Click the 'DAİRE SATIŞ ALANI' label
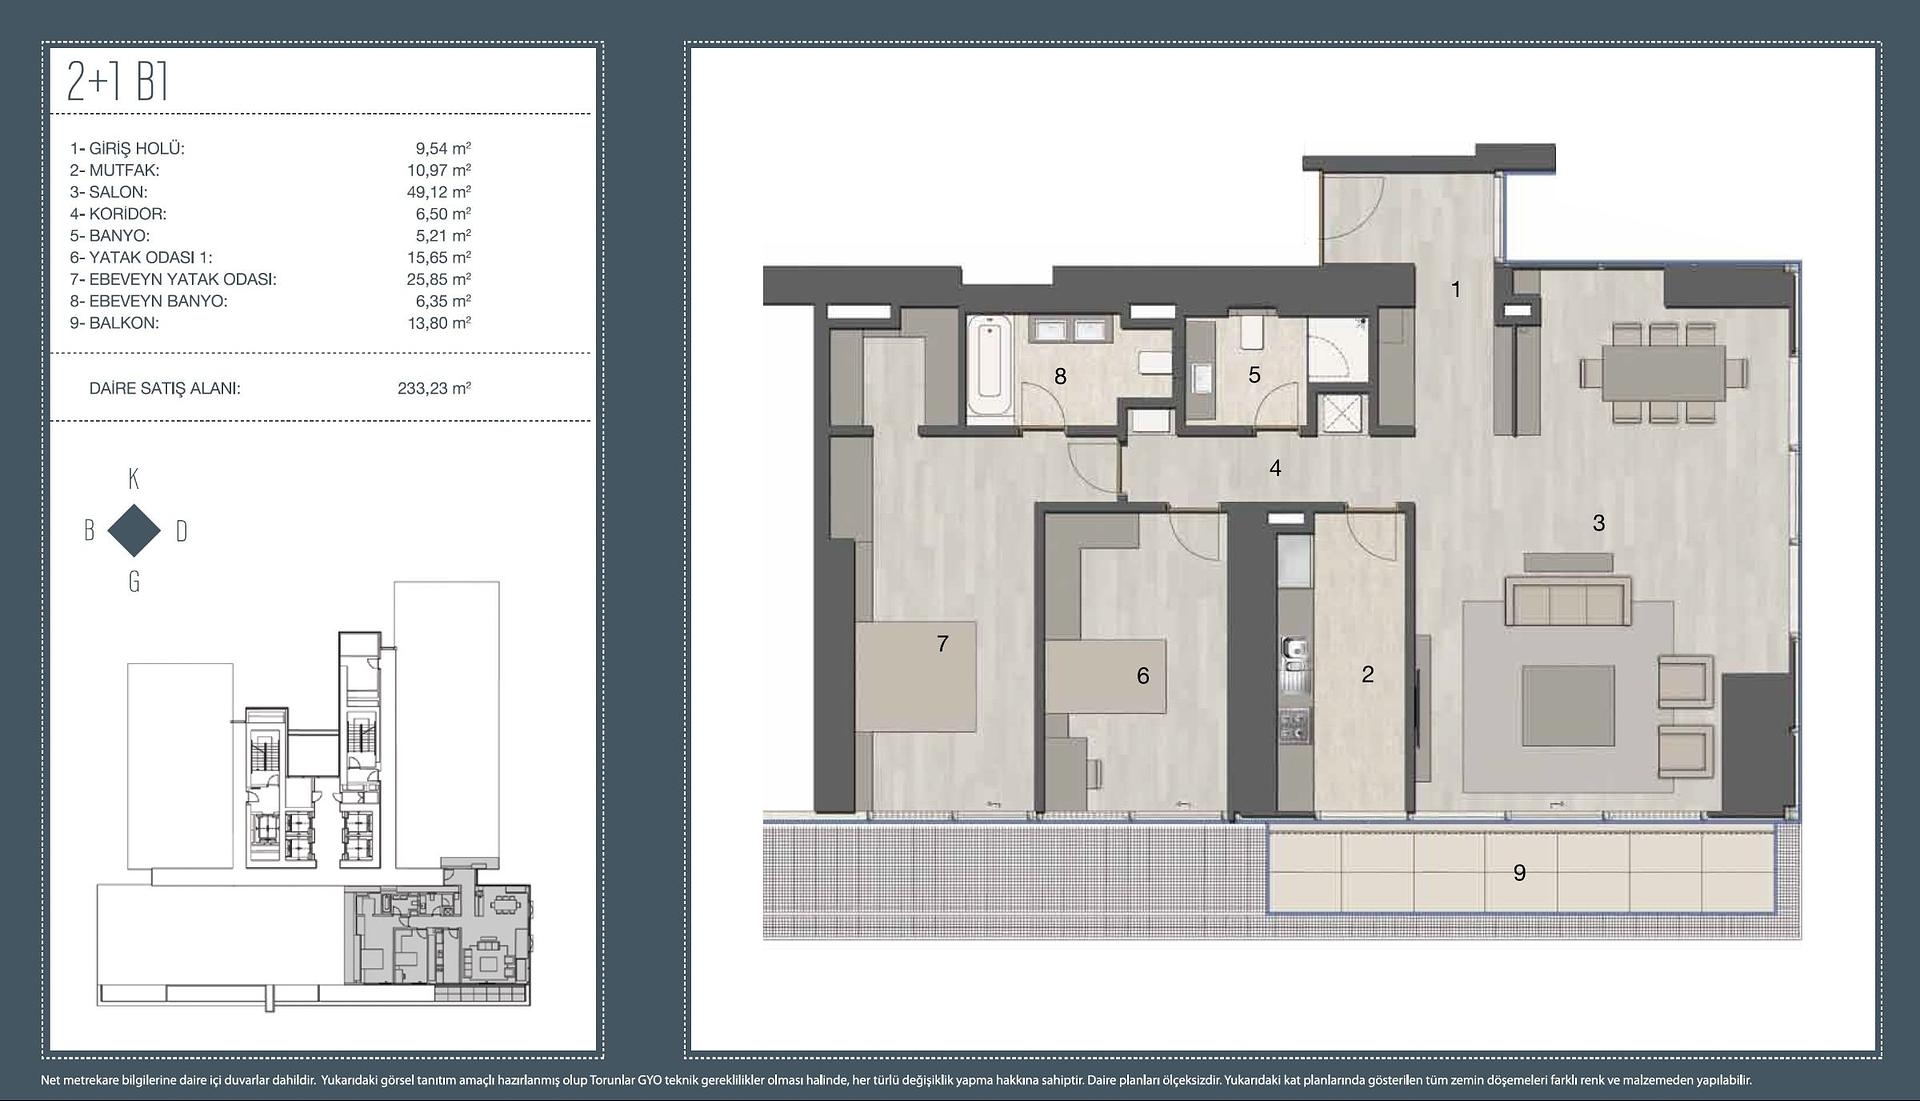1920x1101 pixels. pos(165,388)
